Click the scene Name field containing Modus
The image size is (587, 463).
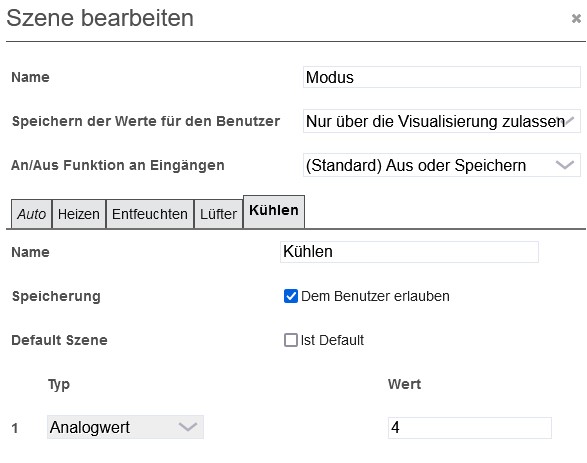tap(442, 77)
